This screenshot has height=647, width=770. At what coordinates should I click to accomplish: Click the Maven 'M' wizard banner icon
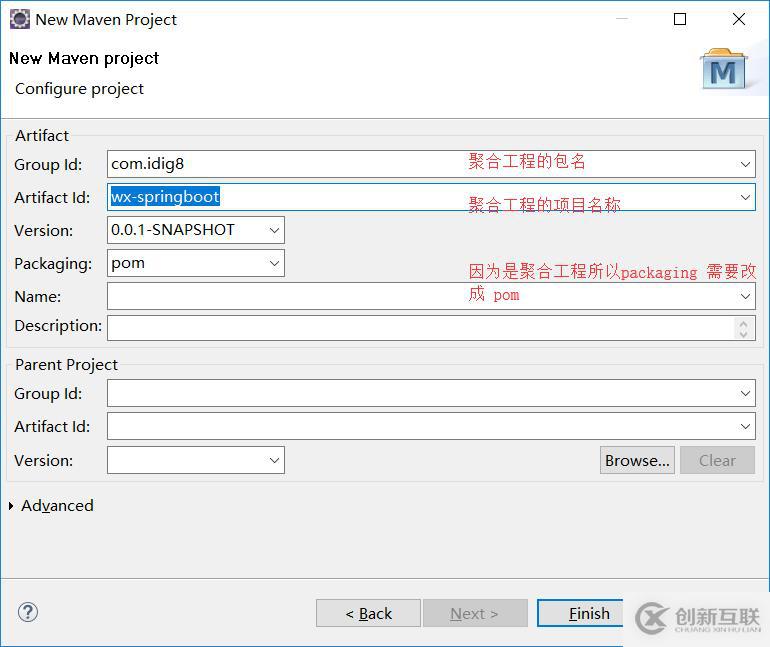tap(723, 69)
